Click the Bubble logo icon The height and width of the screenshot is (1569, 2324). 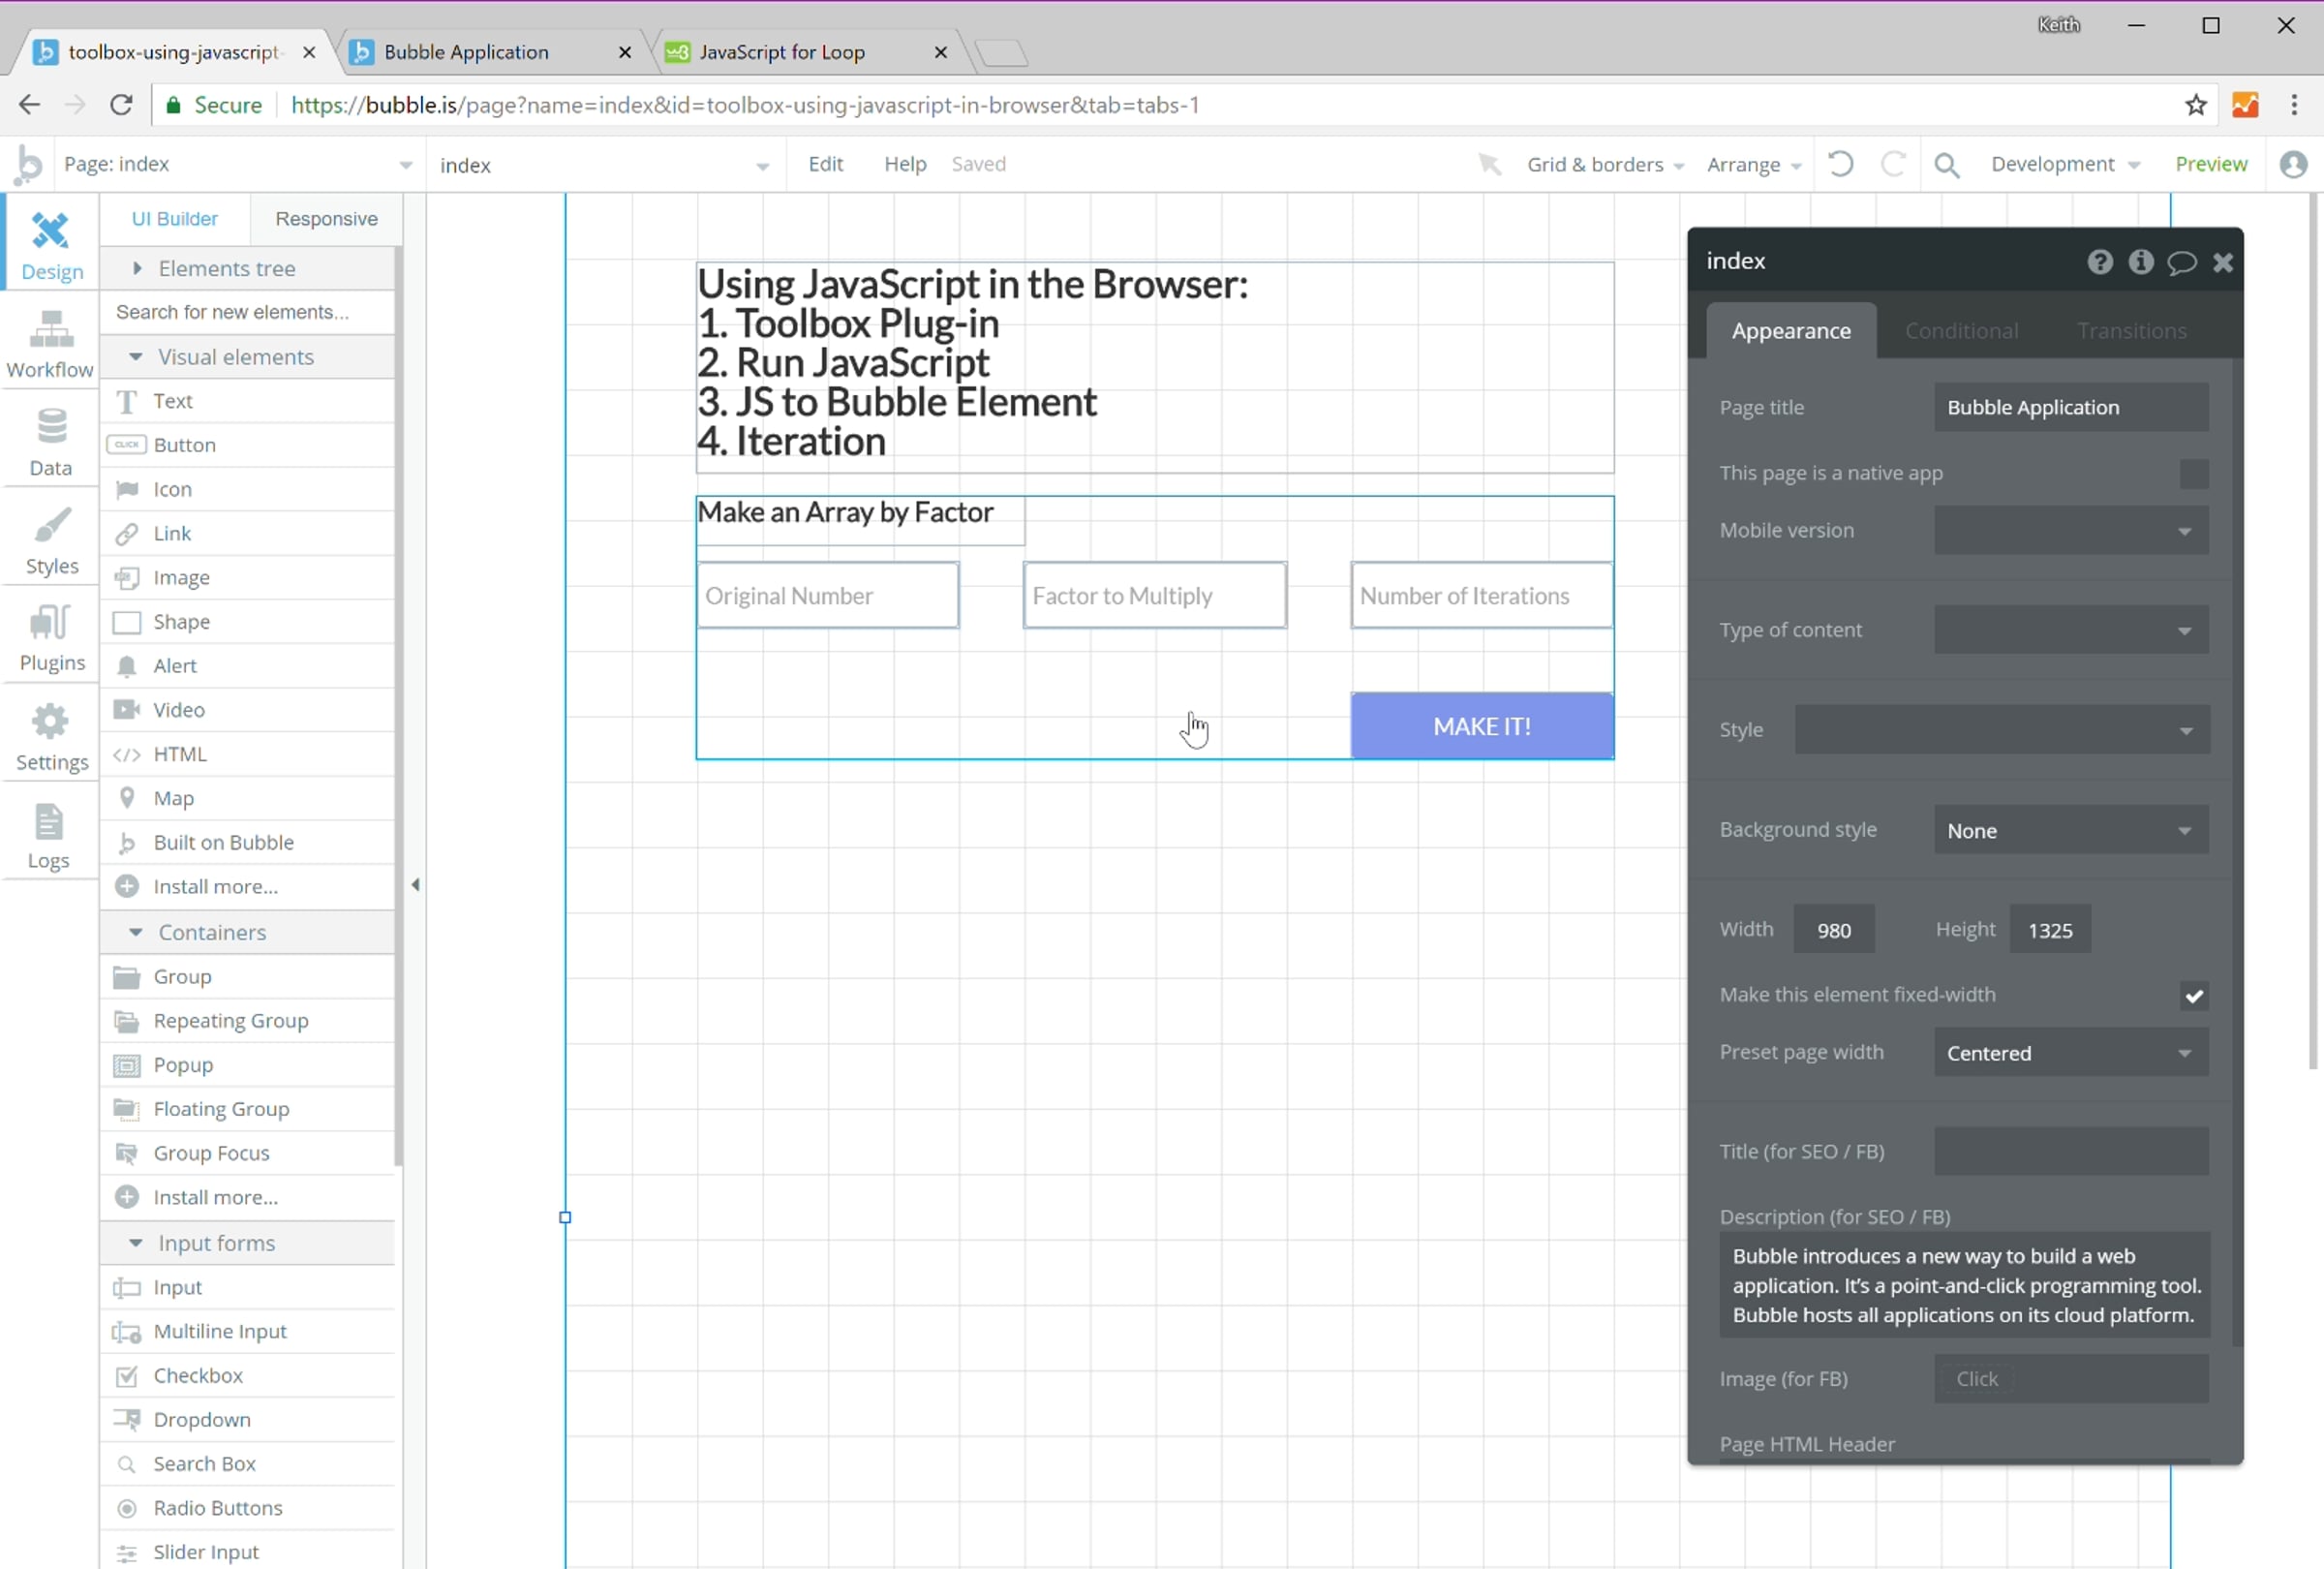click(28, 164)
